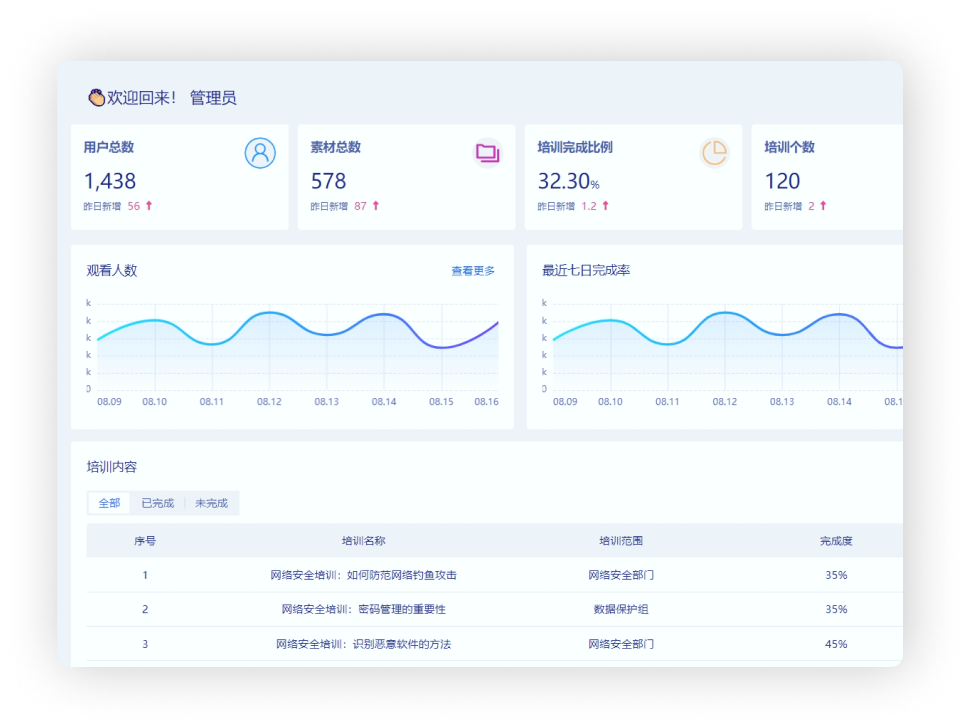Image resolution: width=968 pixels, height=728 pixels.
Task: Click the 08.12 peak on 观看人数 chart
Action: 268,314
